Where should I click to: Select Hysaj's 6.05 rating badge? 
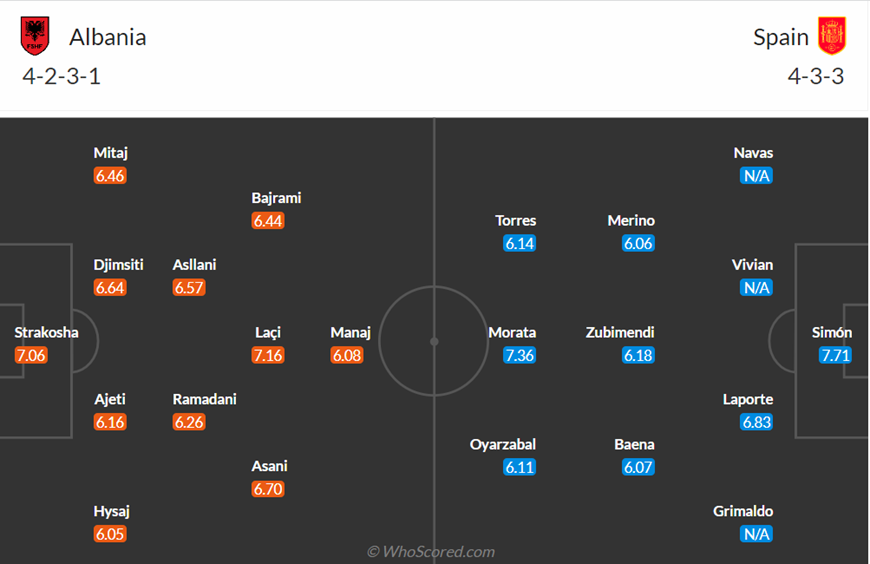click(110, 534)
